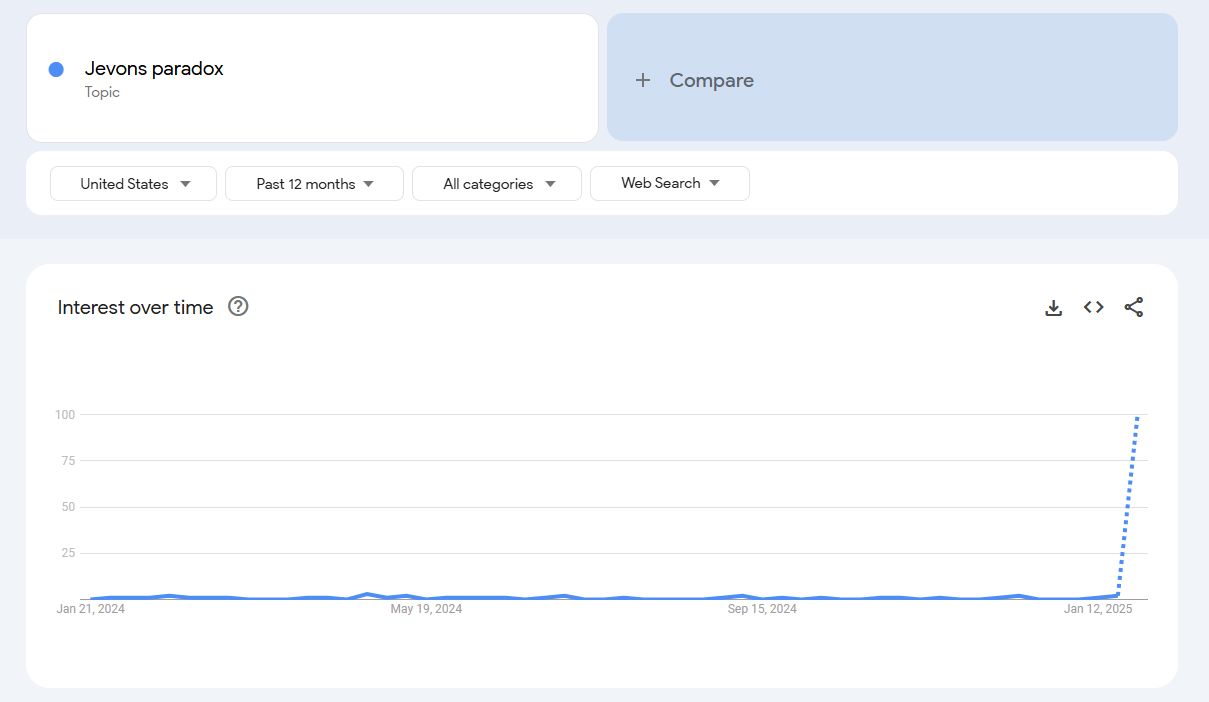This screenshot has height=702, width=1209.
Task: Click the 50 y-axis label
Action: [68, 507]
